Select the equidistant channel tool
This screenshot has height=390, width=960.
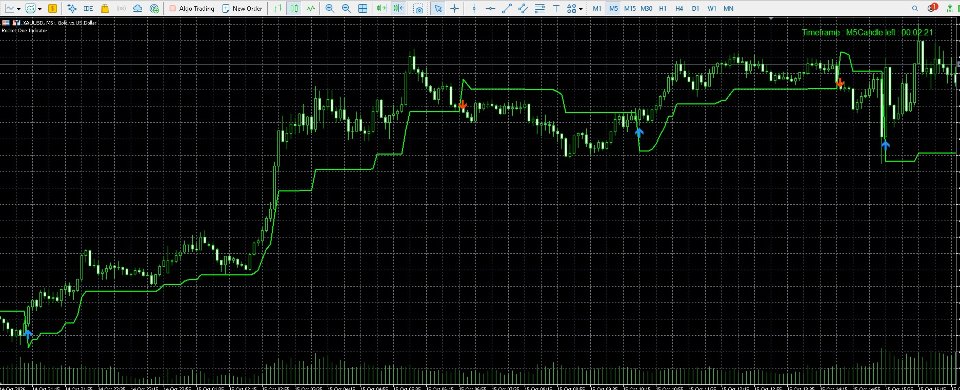(523, 9)
